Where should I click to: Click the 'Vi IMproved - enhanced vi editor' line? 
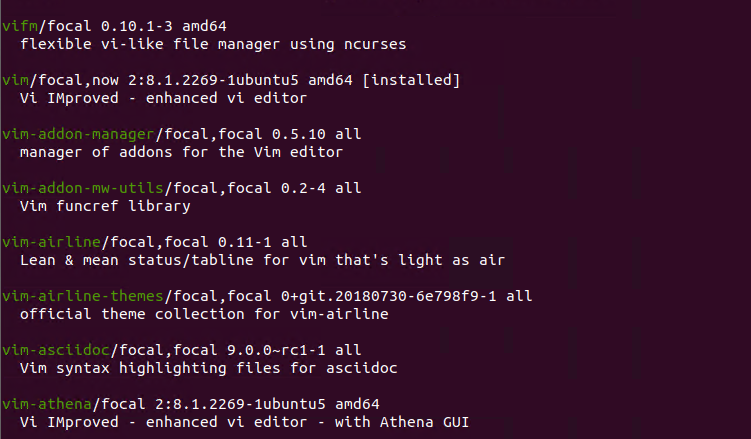tap(163, 98)
